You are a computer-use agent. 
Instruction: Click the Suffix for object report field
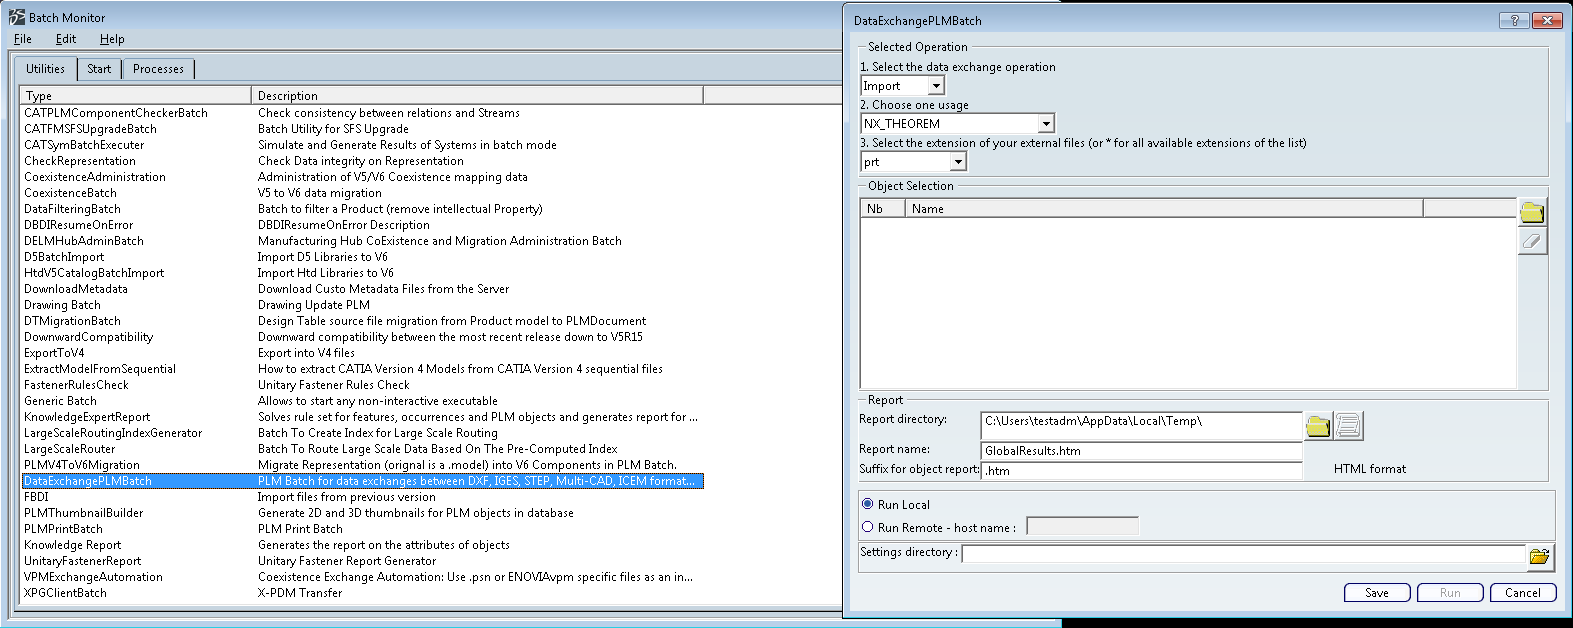click(x=1141, y=470)
